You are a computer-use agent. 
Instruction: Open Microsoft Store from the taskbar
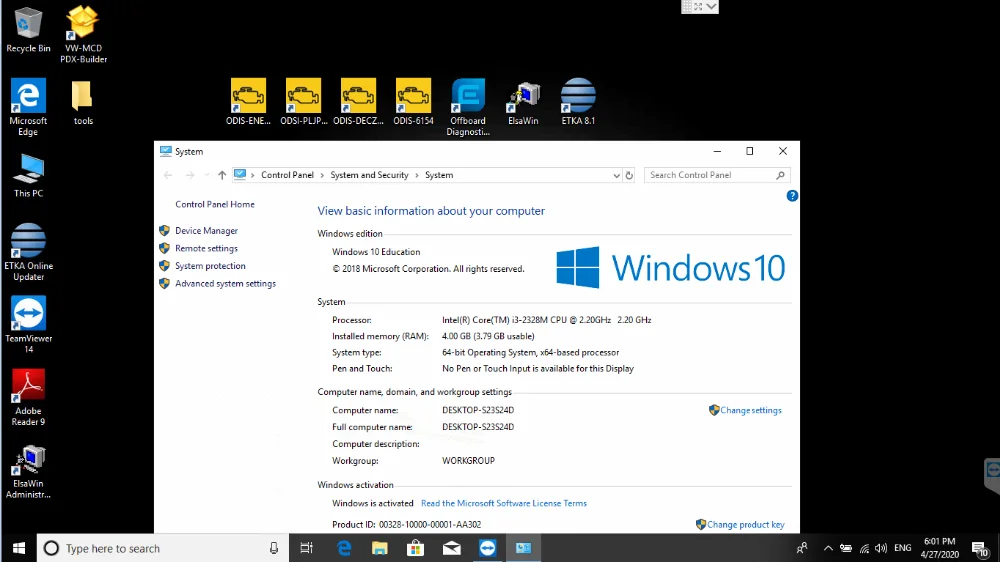click(x=416, y=548)
